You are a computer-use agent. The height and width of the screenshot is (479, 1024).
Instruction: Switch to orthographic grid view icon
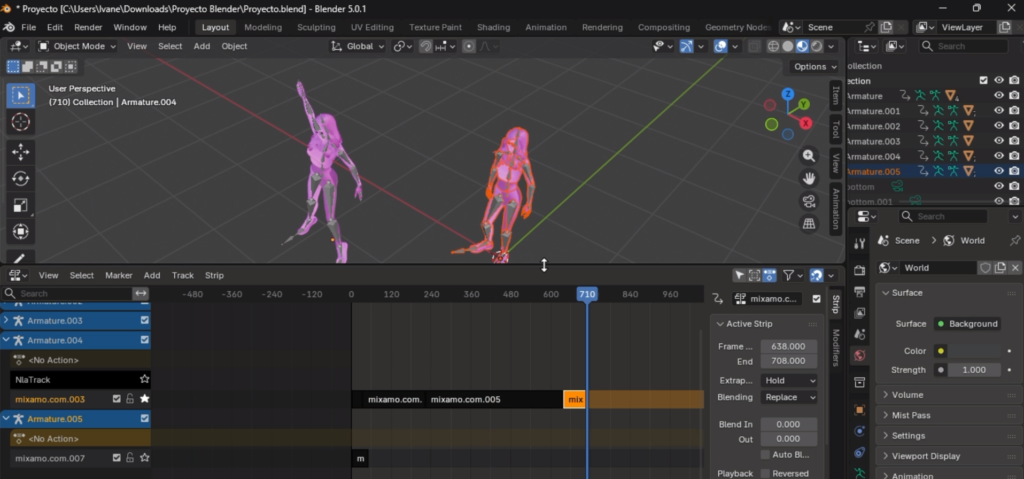click(808, 224)
